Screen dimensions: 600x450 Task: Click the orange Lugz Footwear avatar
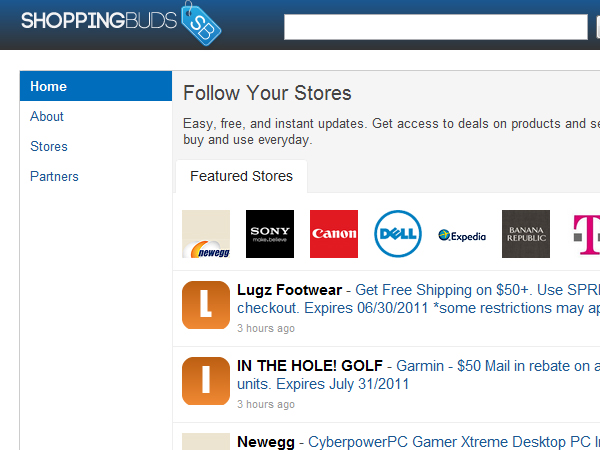(206, 304)
